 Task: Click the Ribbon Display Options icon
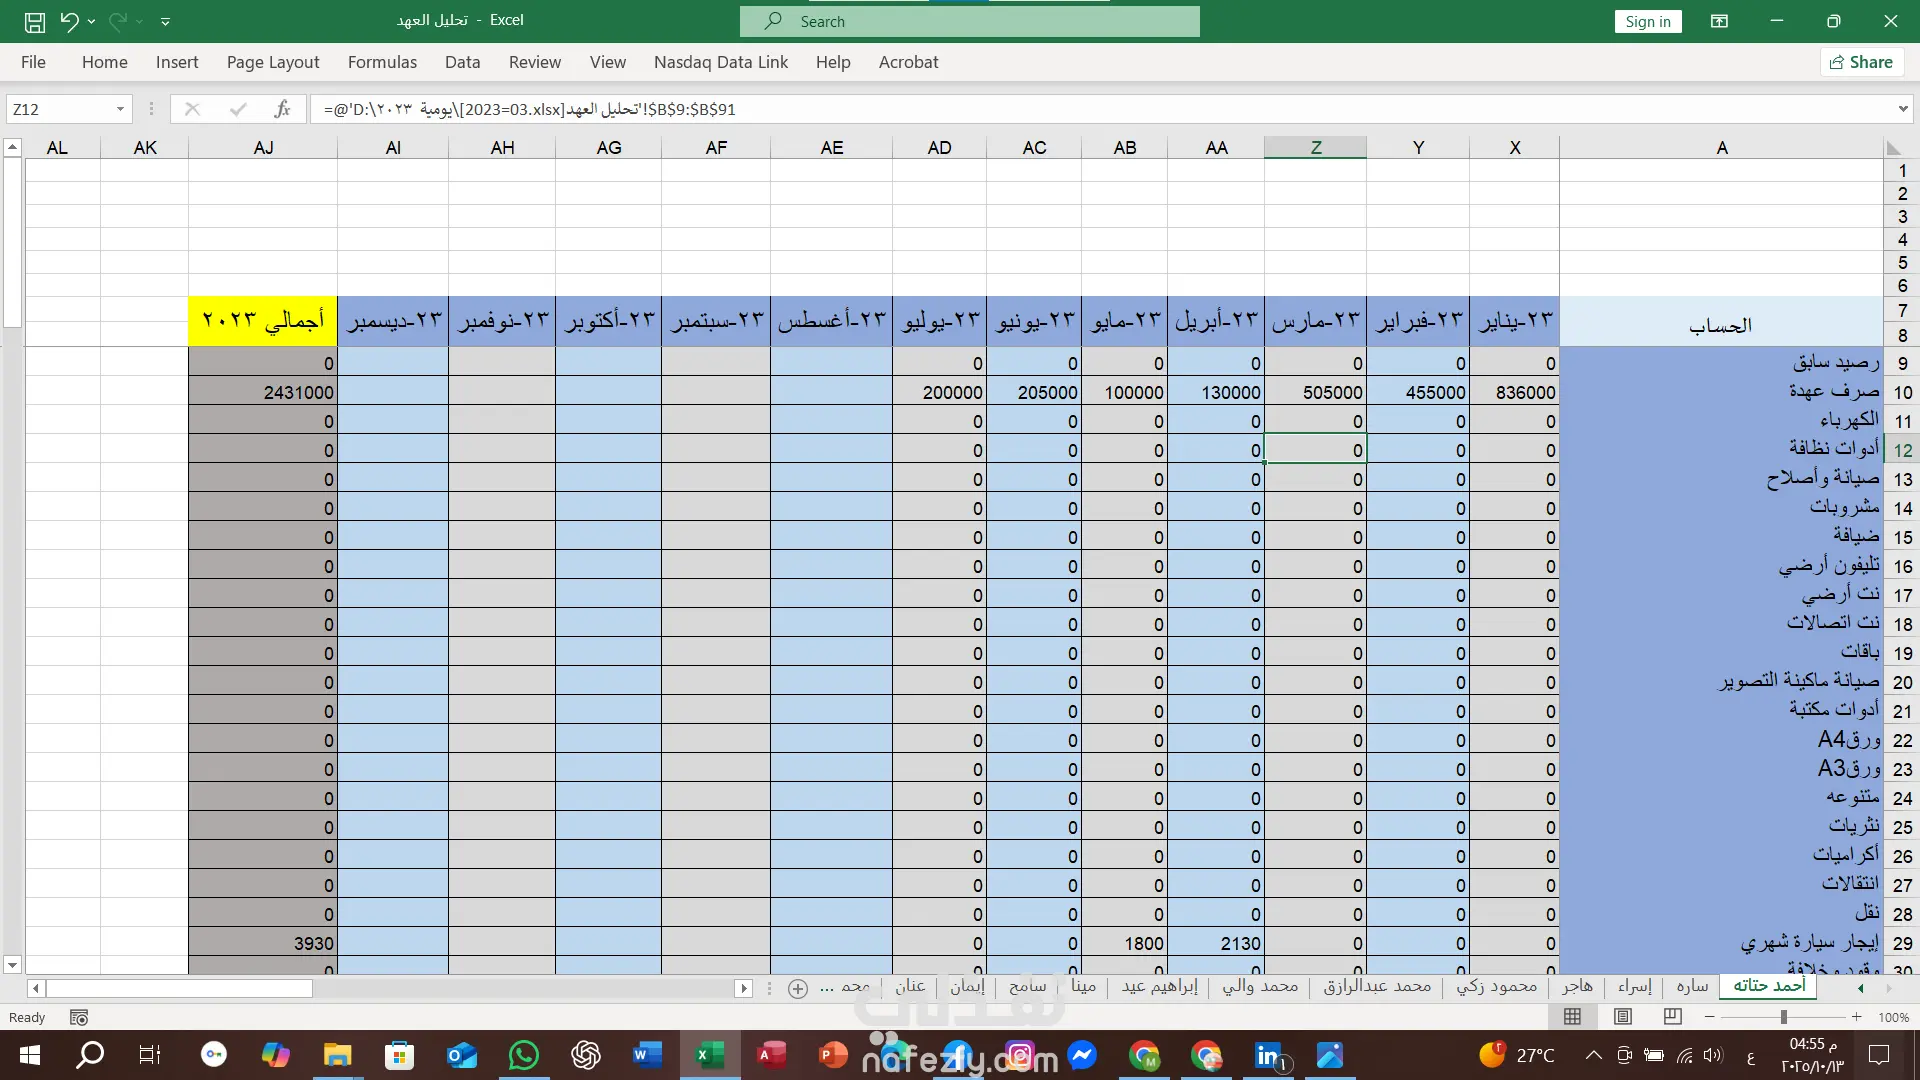point(1720,21)
